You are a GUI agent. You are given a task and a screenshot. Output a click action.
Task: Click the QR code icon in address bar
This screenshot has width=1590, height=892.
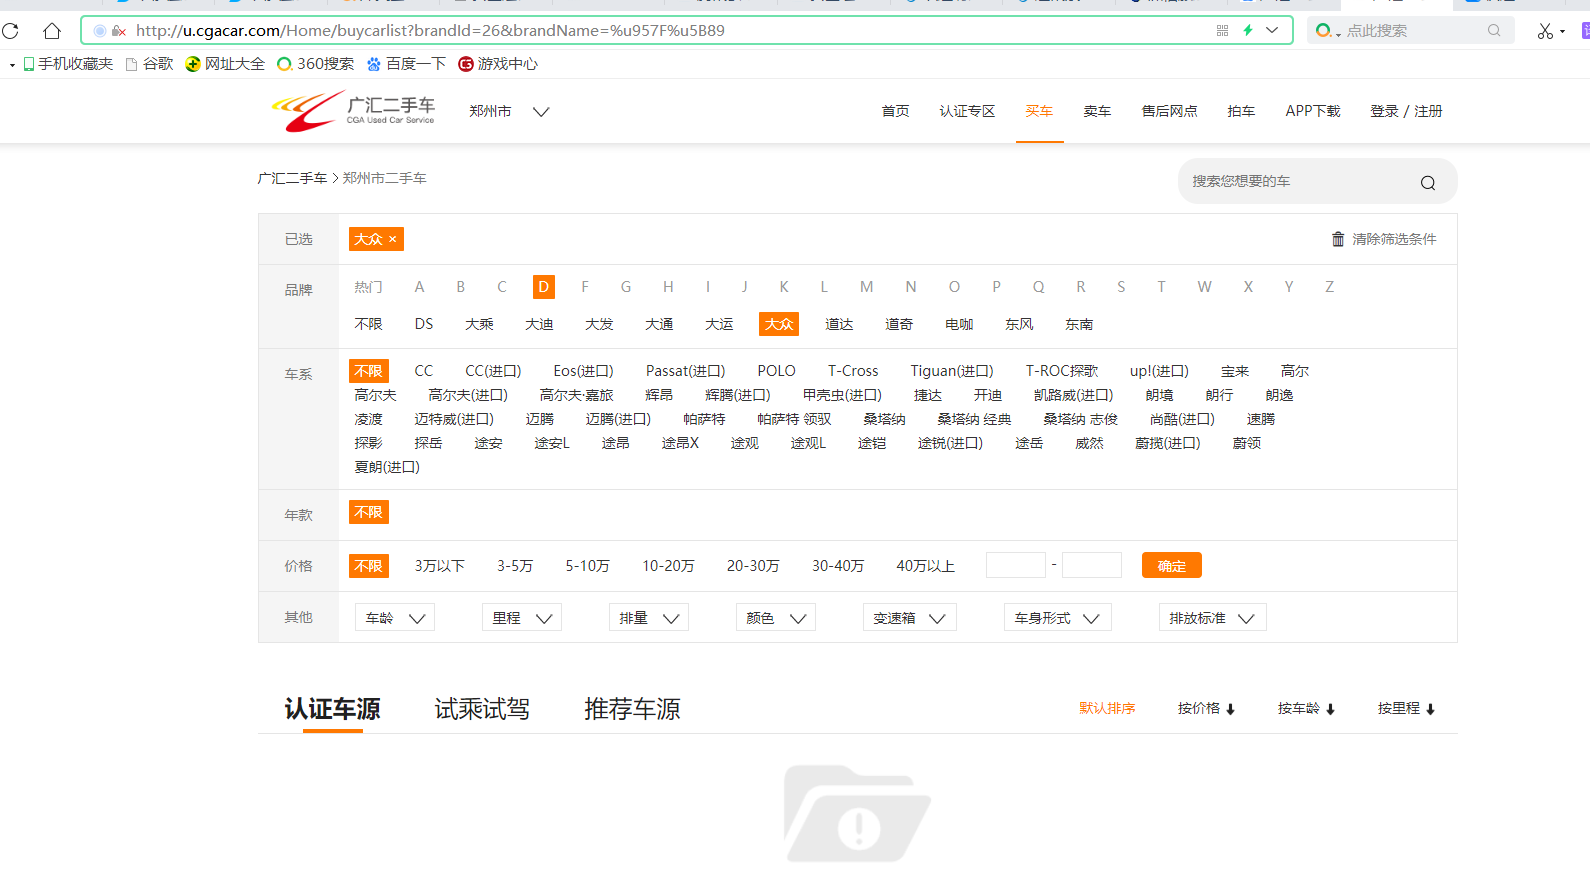(x=1222, y=31)
